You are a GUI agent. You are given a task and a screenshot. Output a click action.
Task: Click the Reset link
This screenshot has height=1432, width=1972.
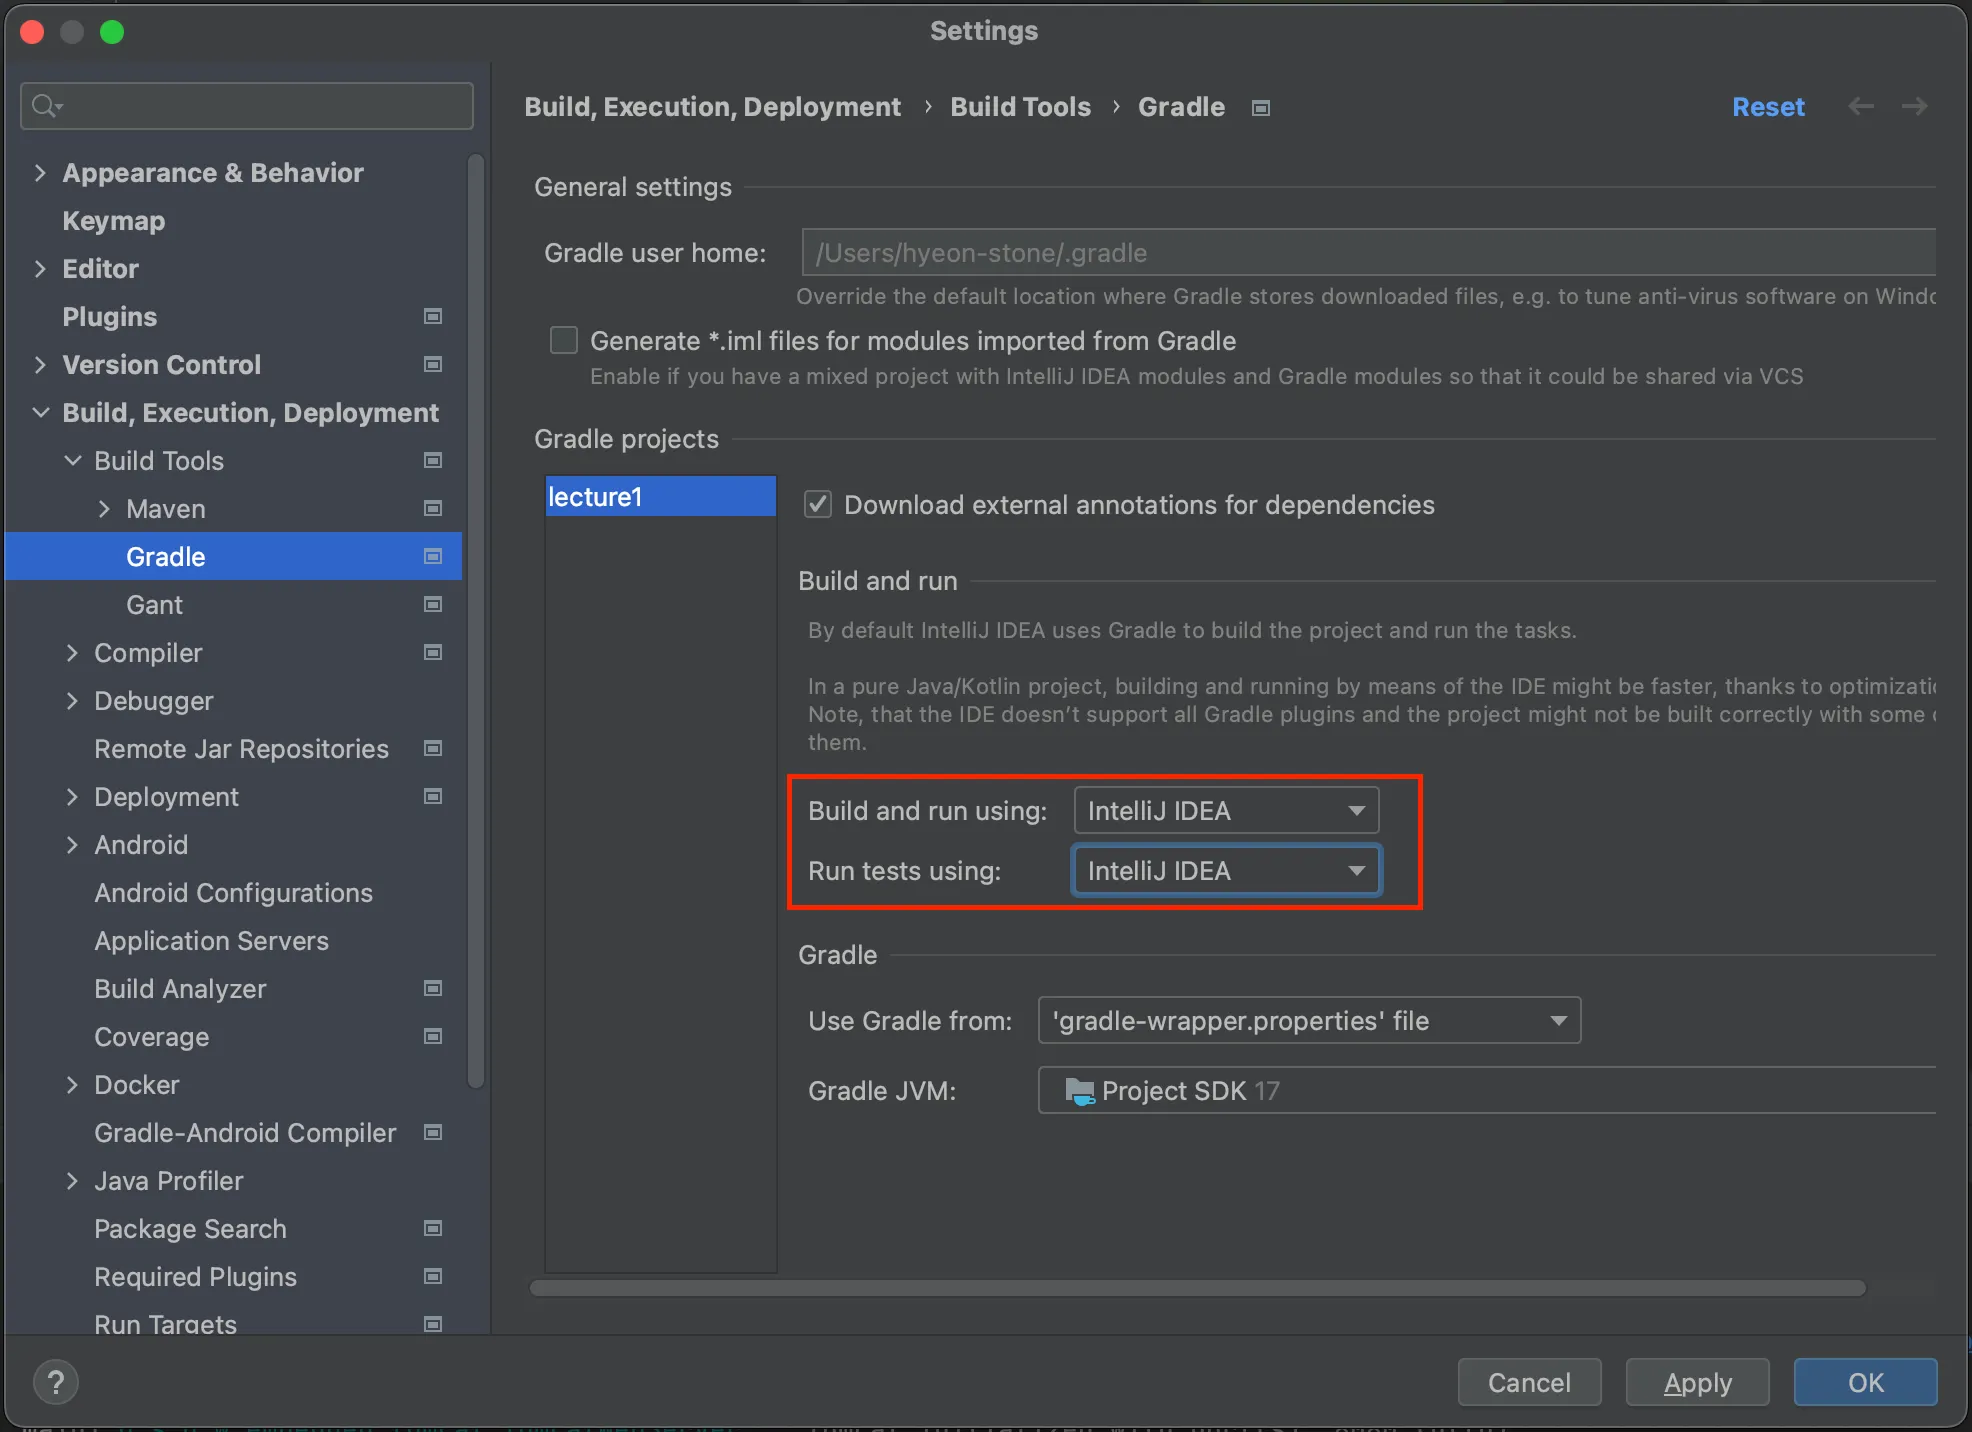[x=1767, y=107]
